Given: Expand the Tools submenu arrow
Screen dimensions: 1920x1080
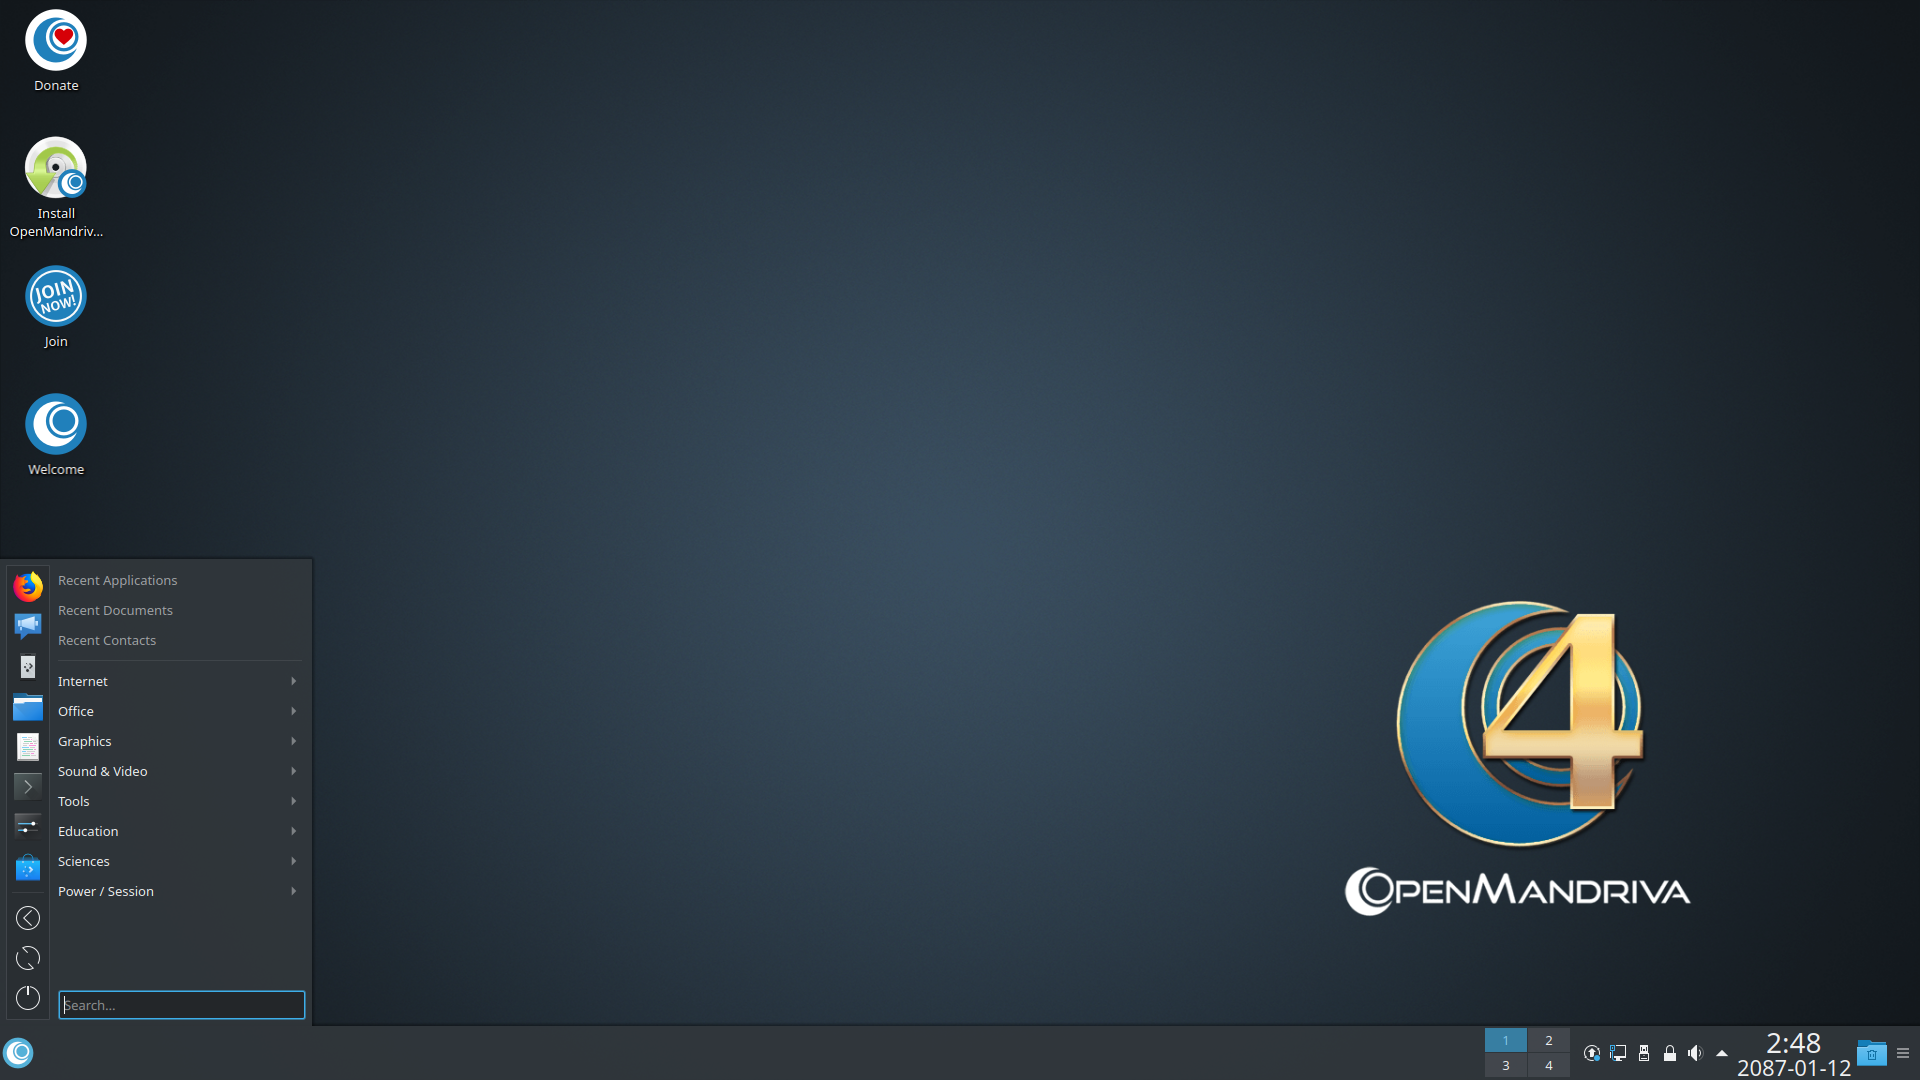Looking at the screenshot, I should point(293,801).
